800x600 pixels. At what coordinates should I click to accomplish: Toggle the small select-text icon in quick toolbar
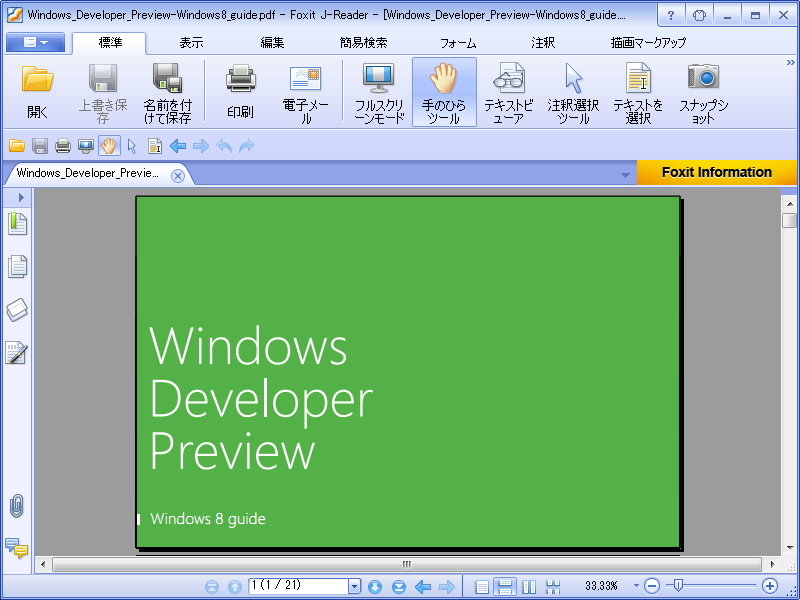(x=155, y=146)
